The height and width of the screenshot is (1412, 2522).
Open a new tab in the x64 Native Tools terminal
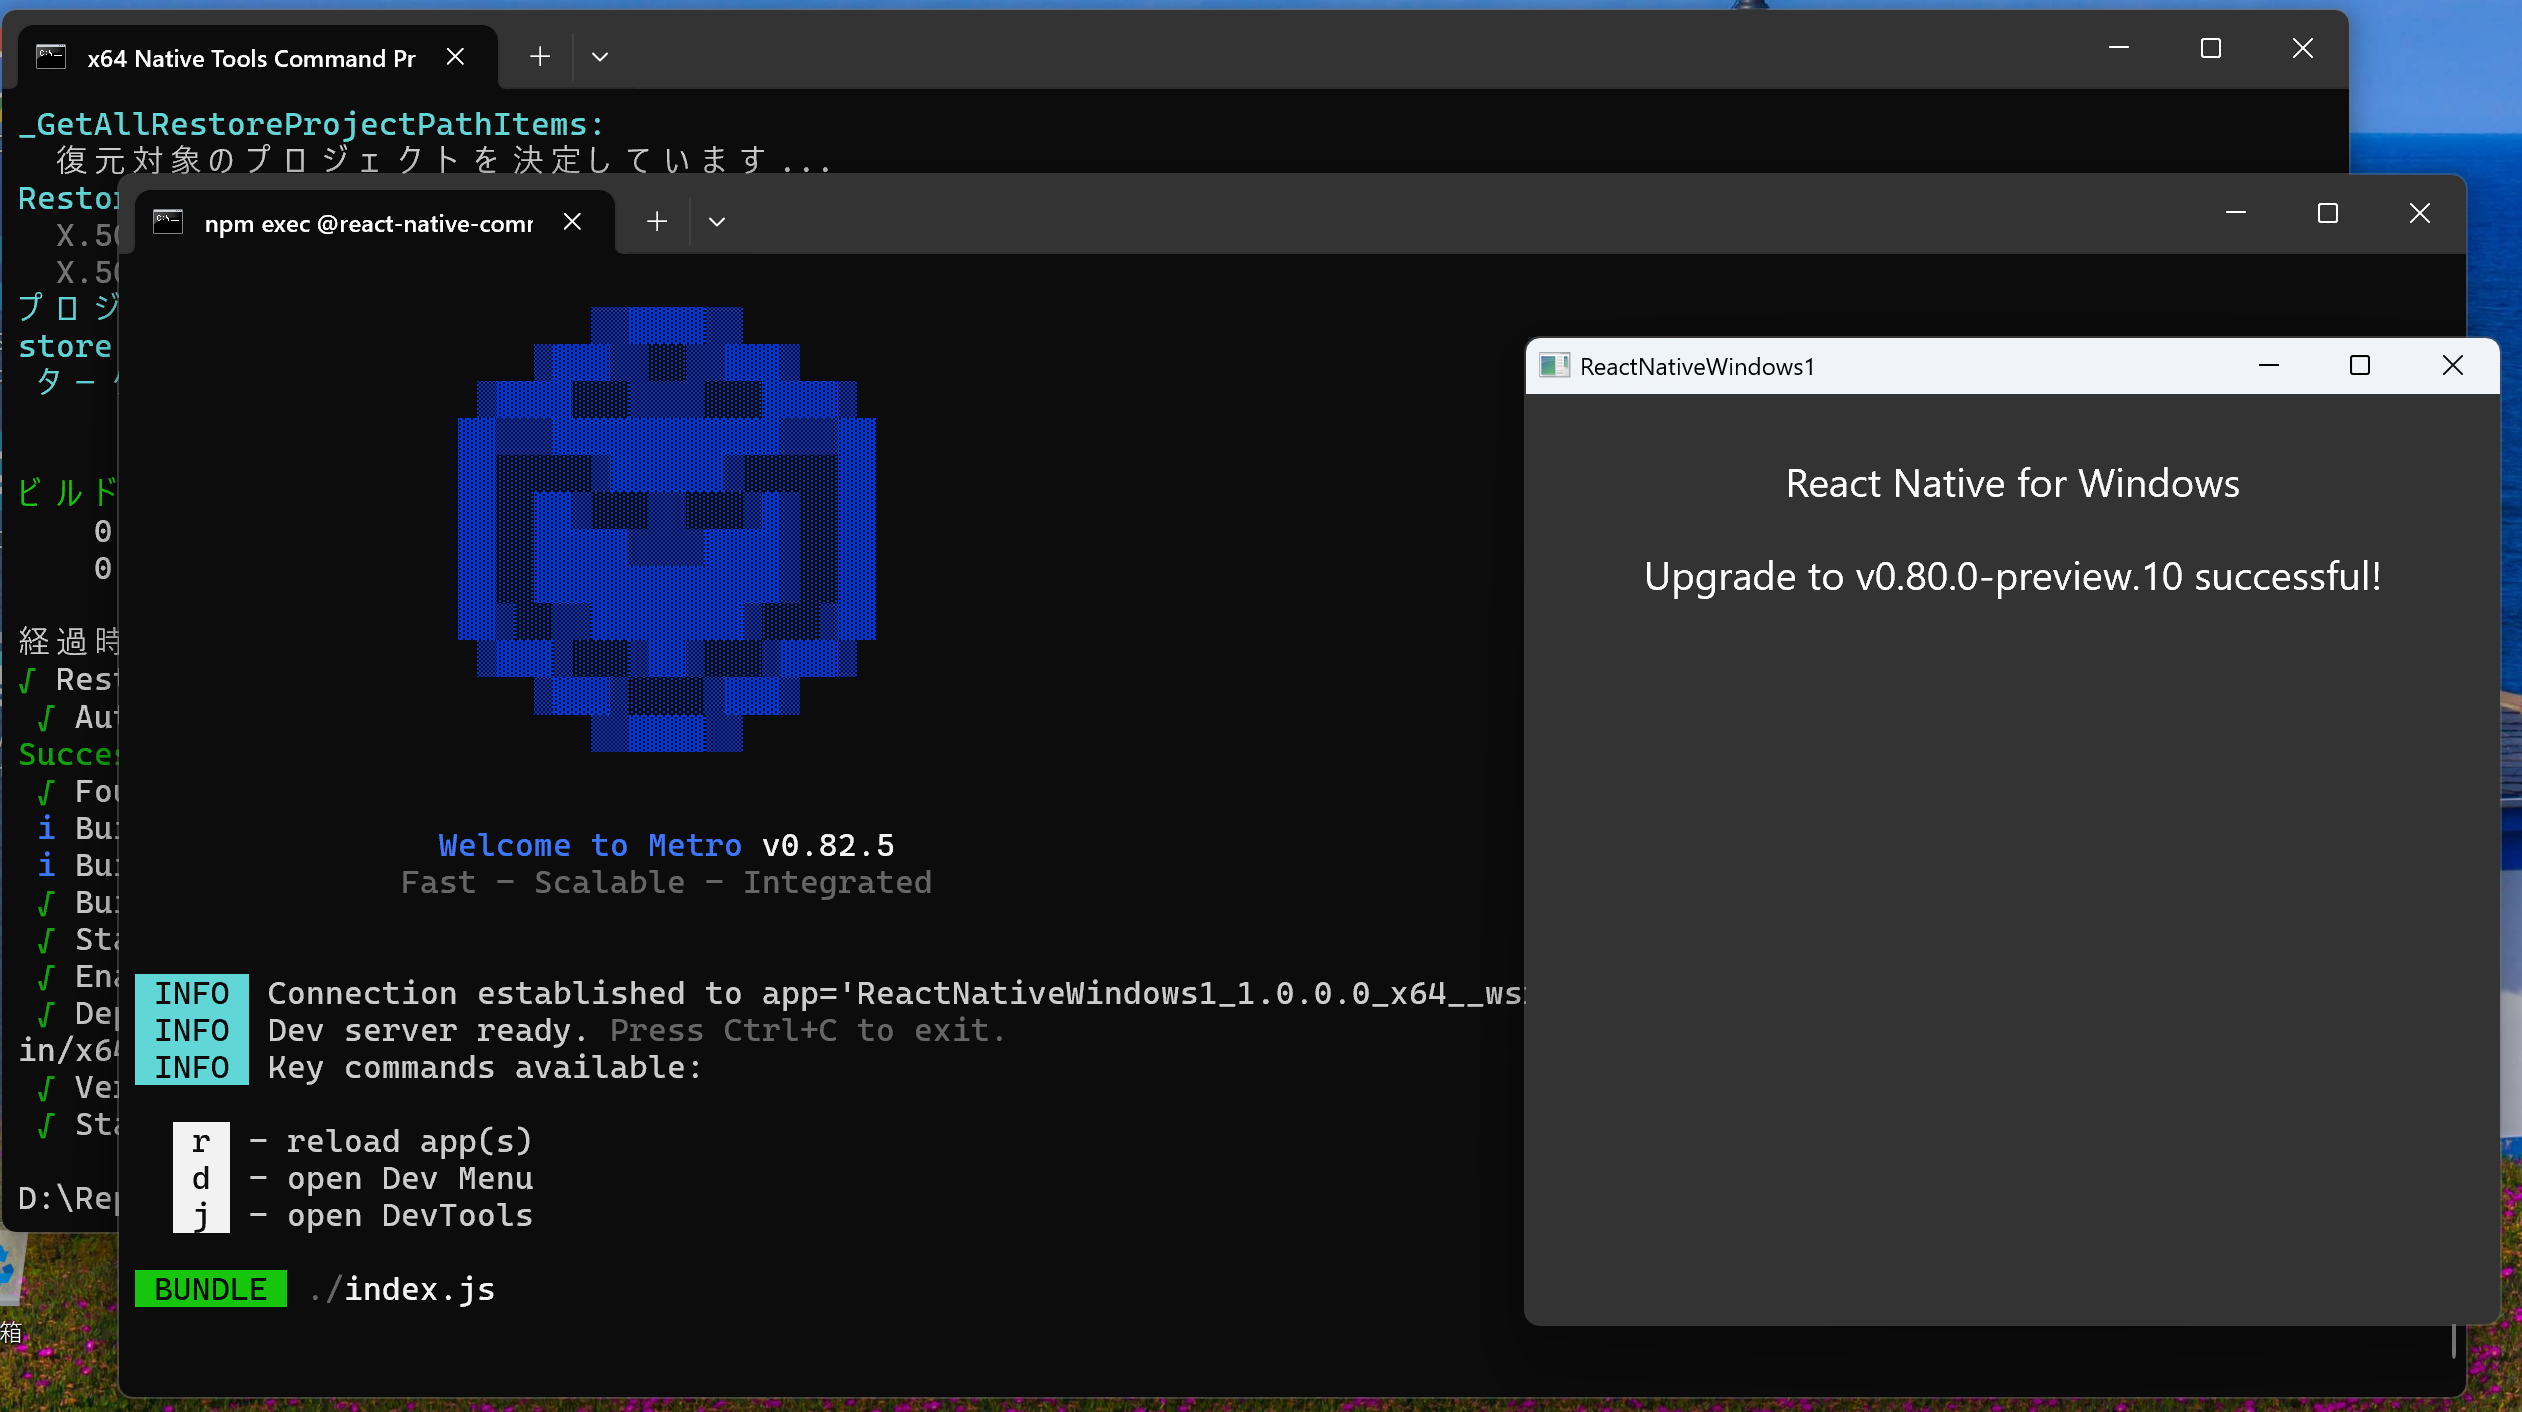(538, 56)
